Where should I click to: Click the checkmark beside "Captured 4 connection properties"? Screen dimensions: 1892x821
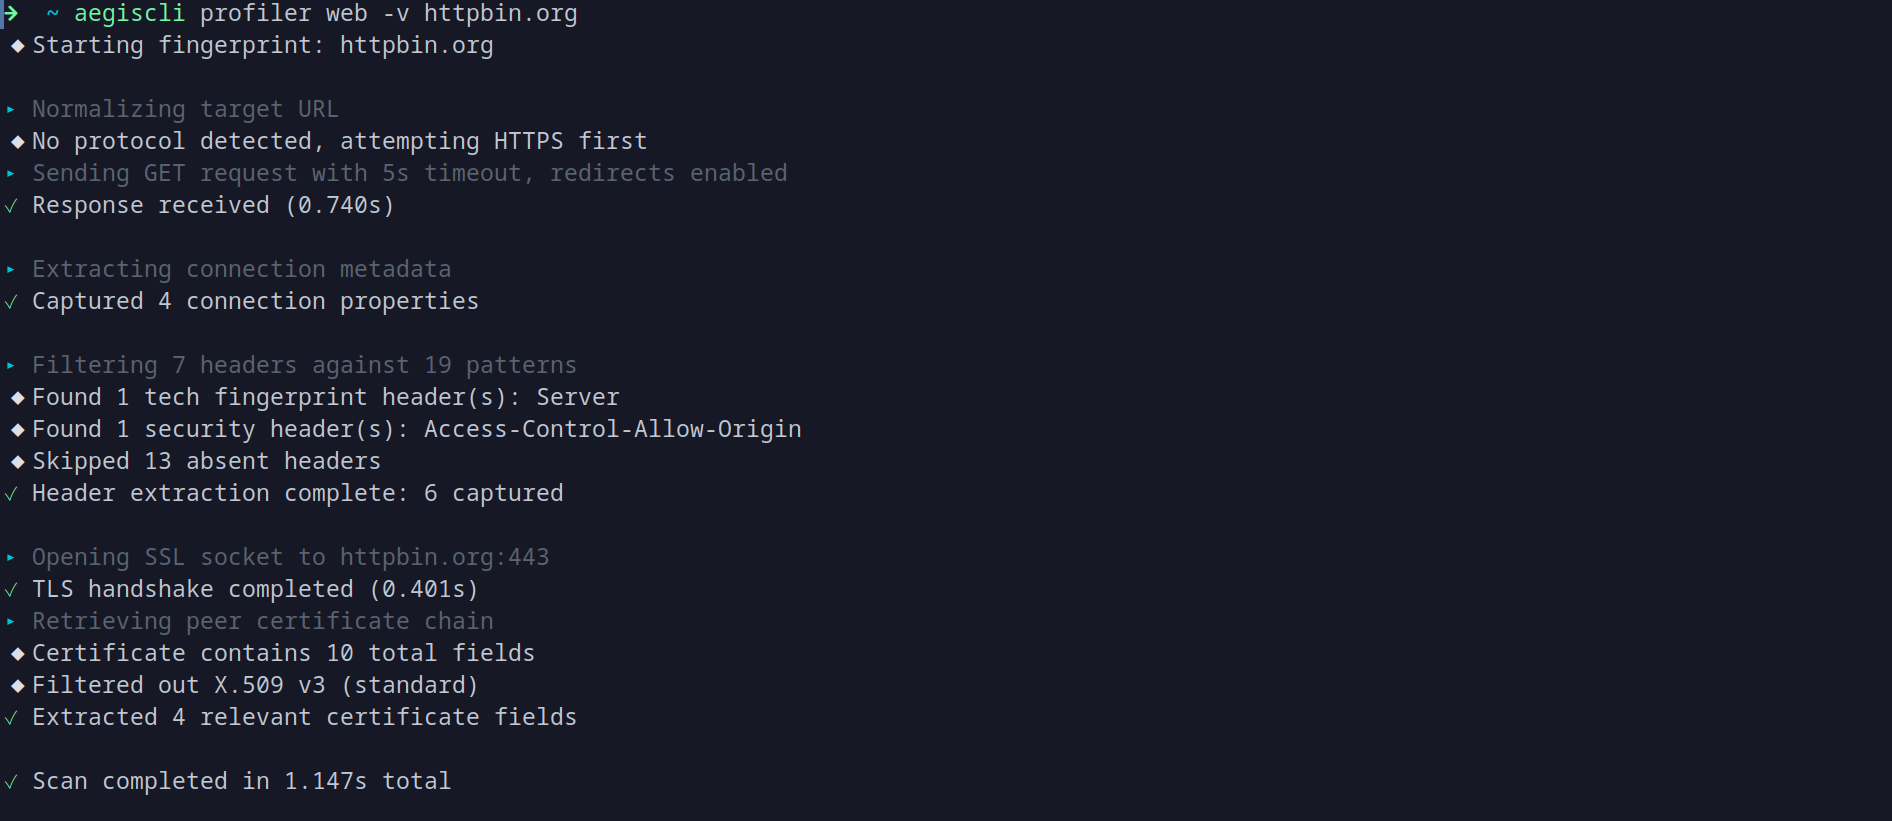coord(11,302)
